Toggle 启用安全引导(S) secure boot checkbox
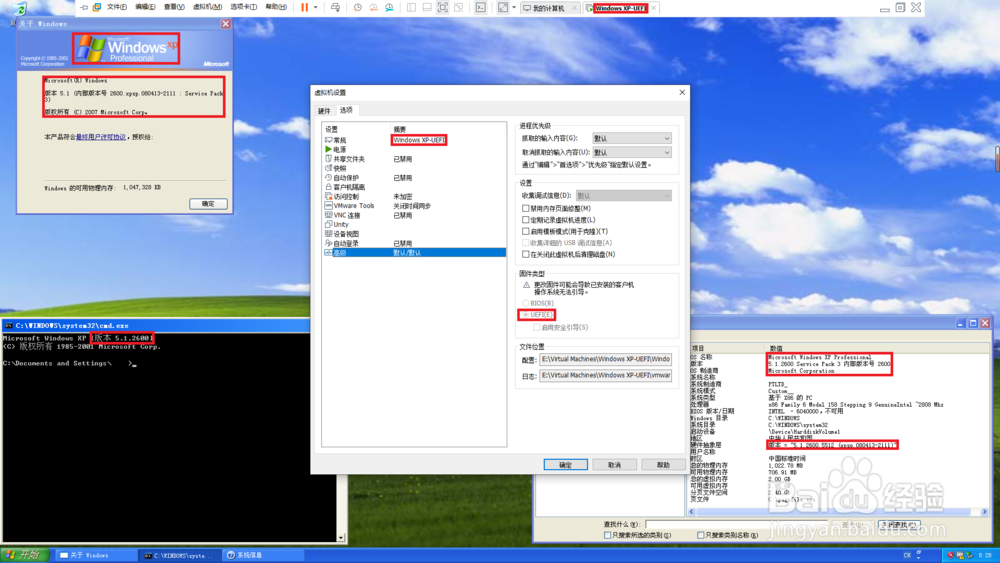Screen dimensions: 1000x563 coord(536,328)
